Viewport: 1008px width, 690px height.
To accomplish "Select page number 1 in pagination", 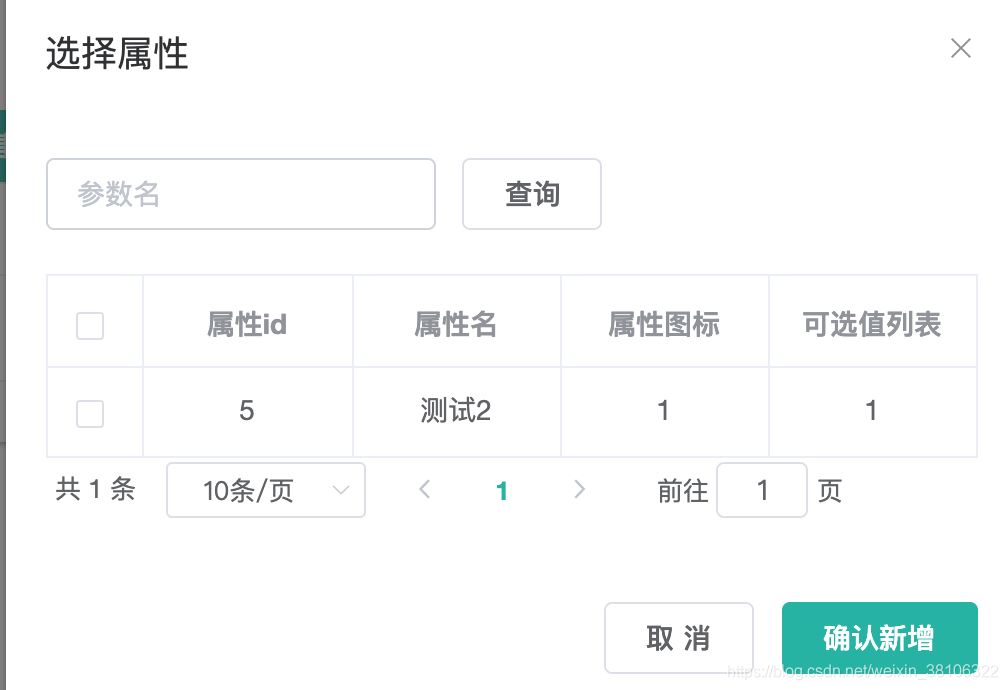I will point(502,490).
